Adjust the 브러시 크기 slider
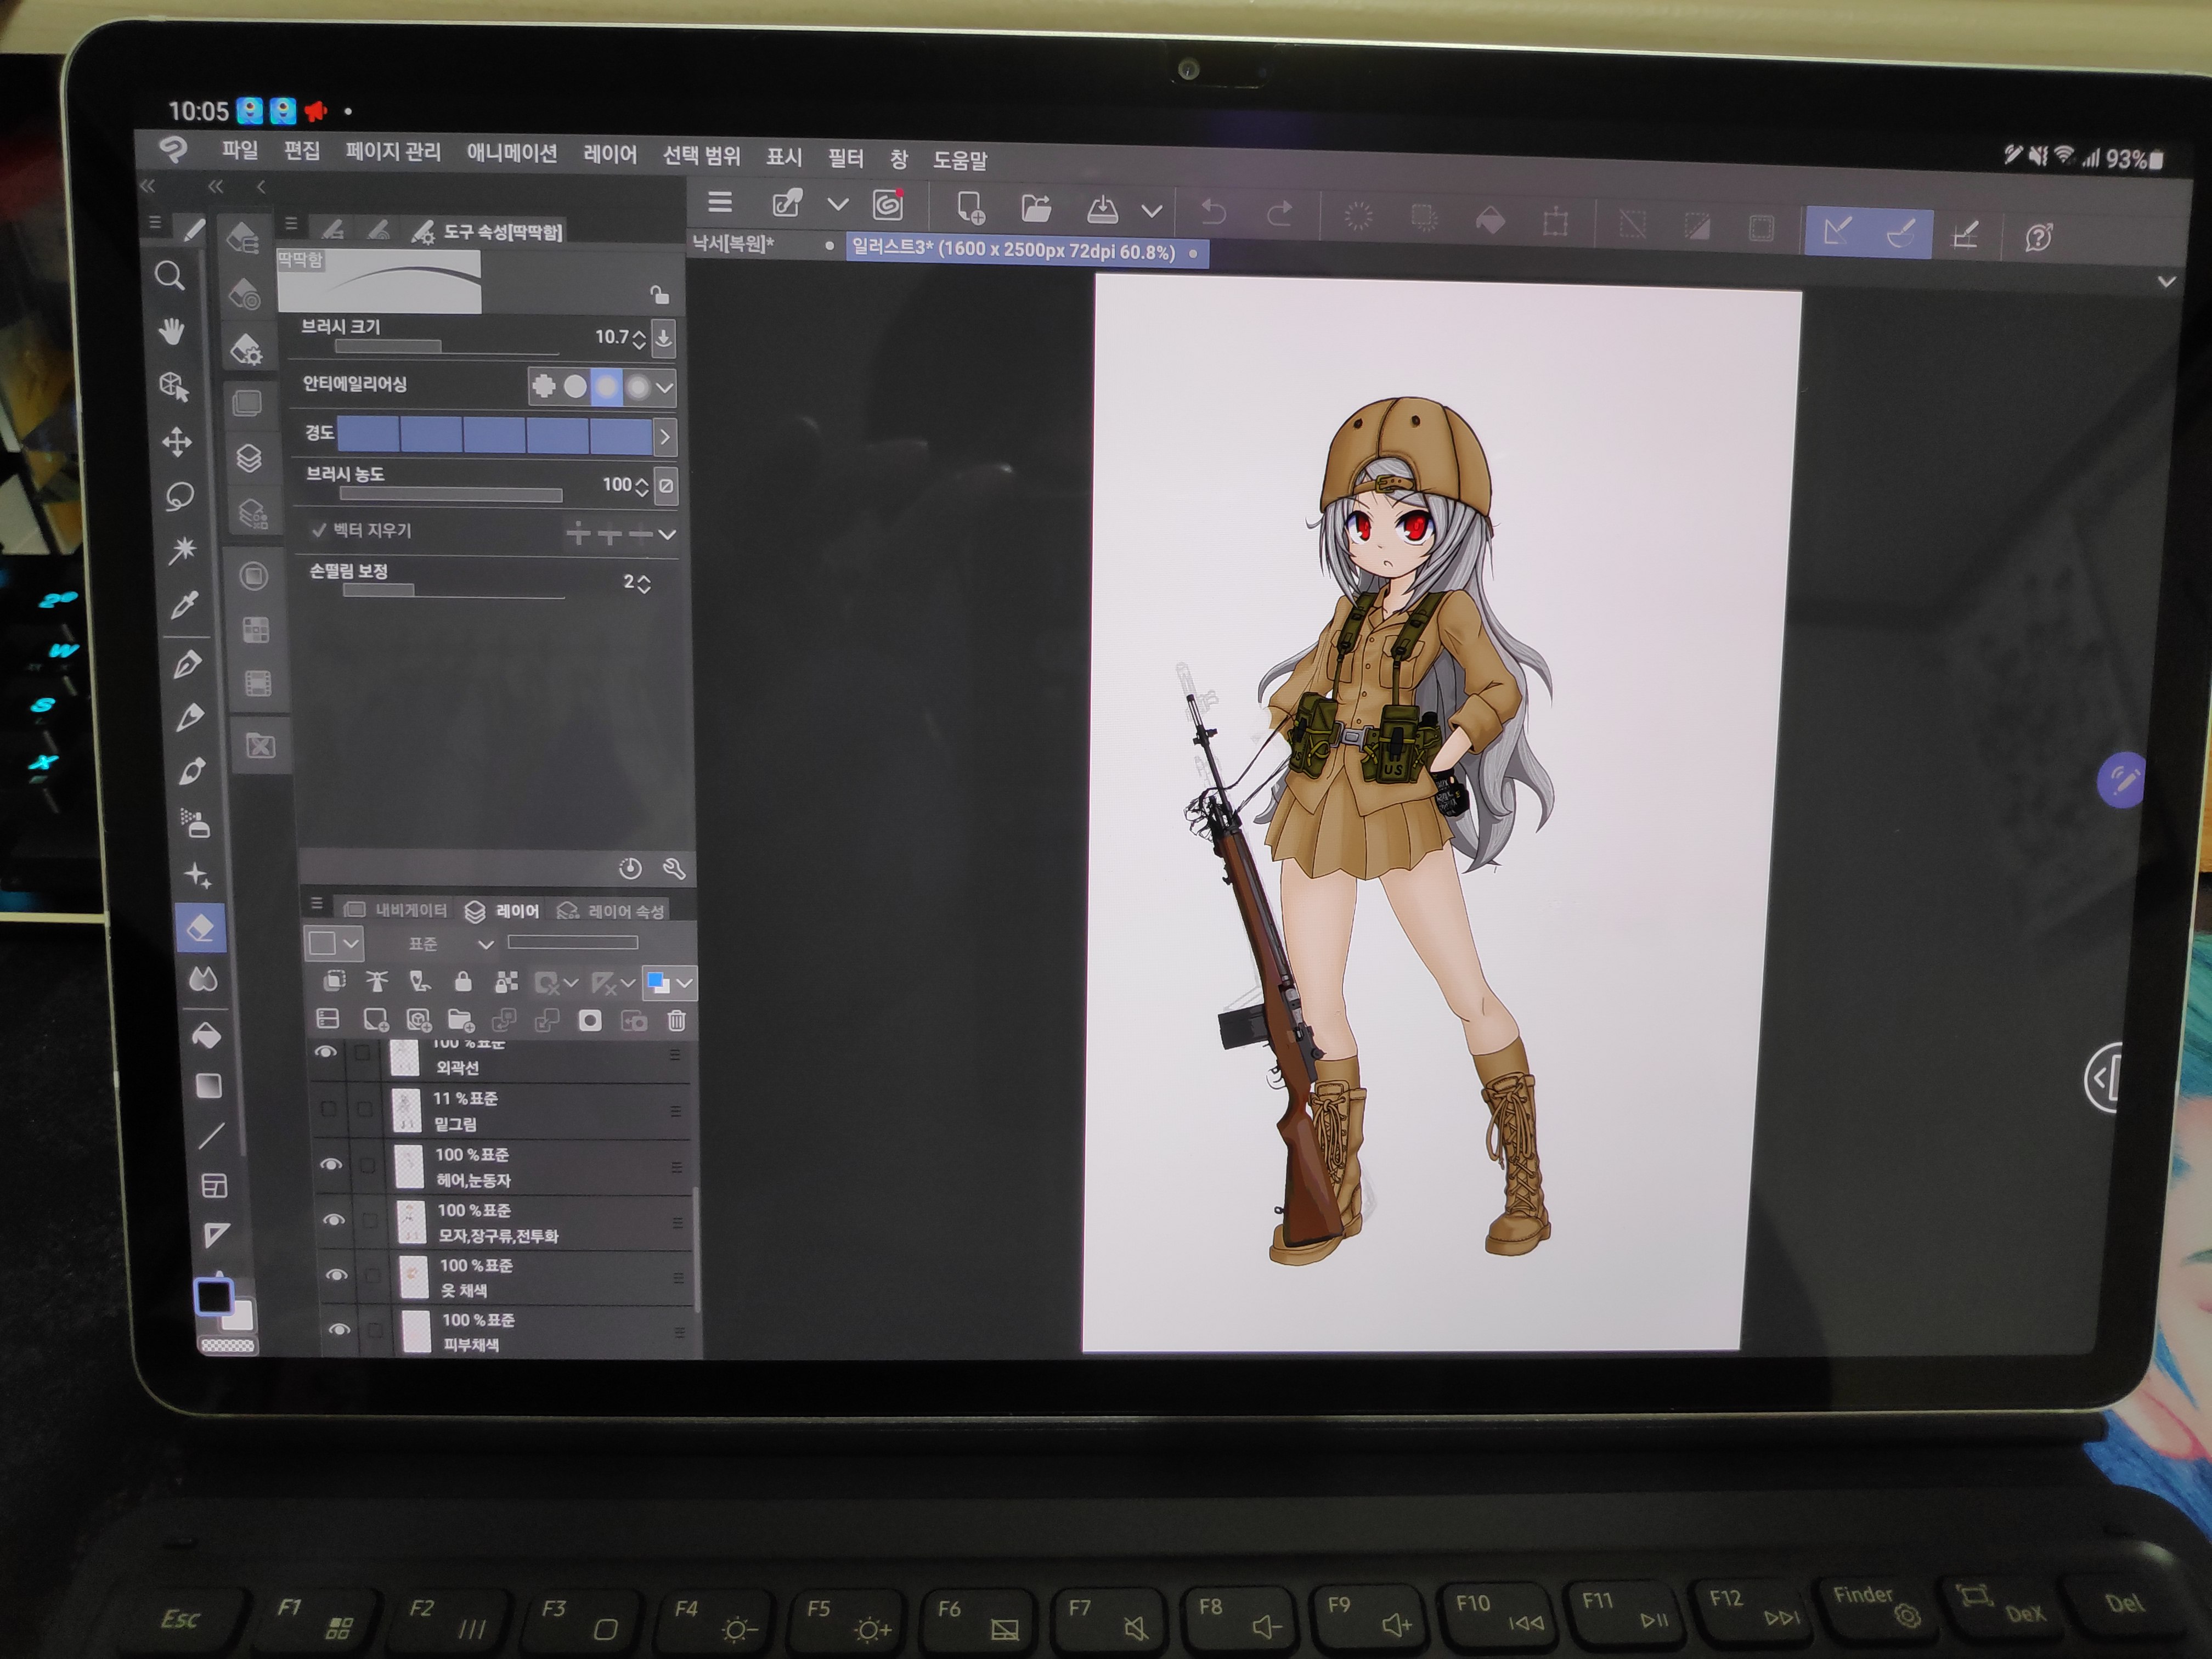This screenshot has height=1659, width=2212. point(447,347)
